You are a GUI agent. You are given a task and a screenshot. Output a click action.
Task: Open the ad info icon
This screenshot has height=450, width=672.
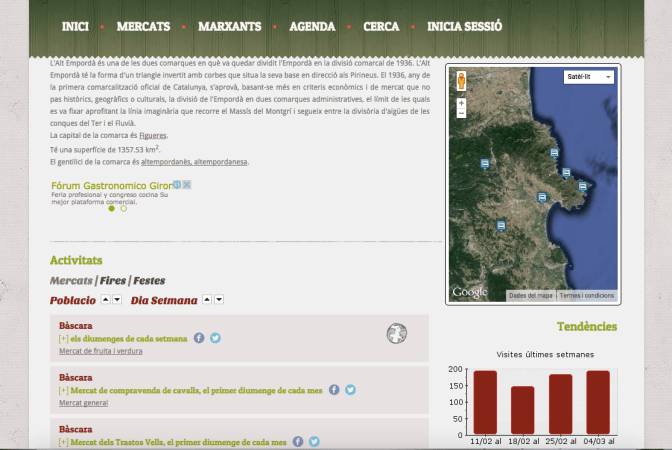[x=177, y=185]
